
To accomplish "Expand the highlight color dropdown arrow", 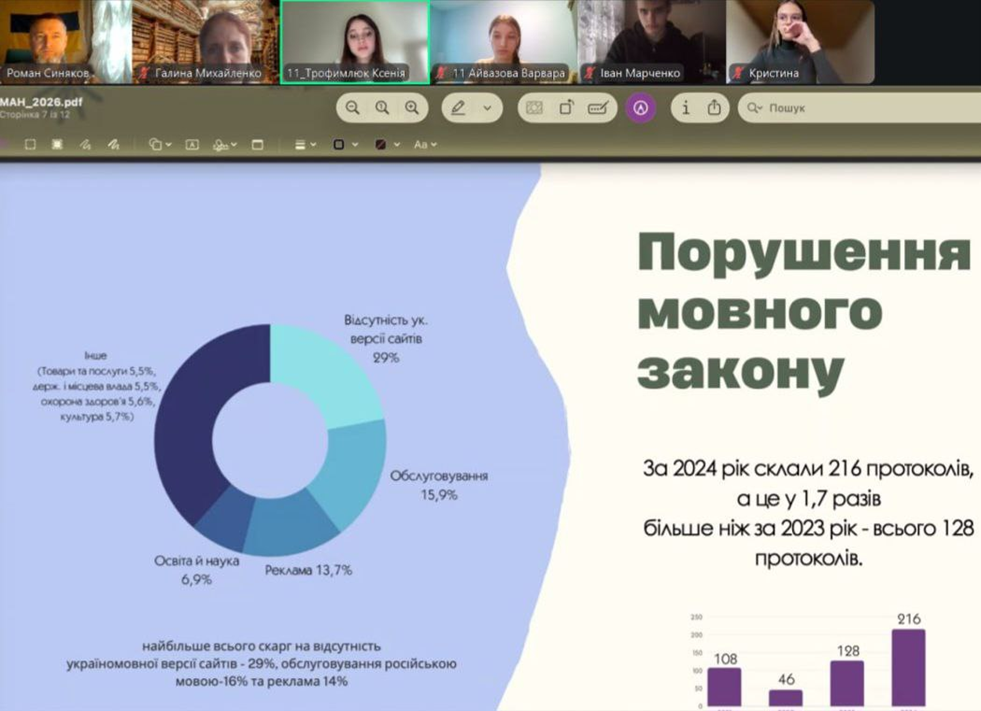I will tap(488, 108).
